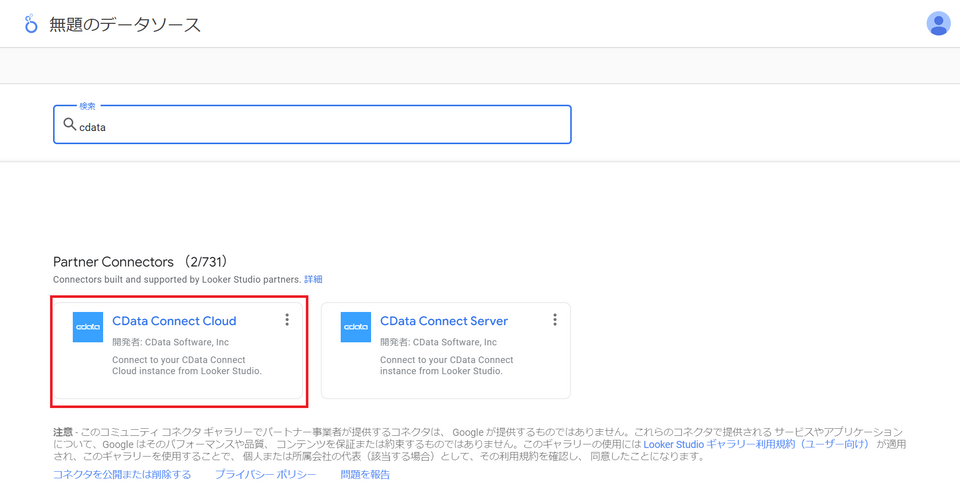The width and height of the screenshot is (960, 490).
Task: Open the 詳細 link
Action: click(313, 279)
